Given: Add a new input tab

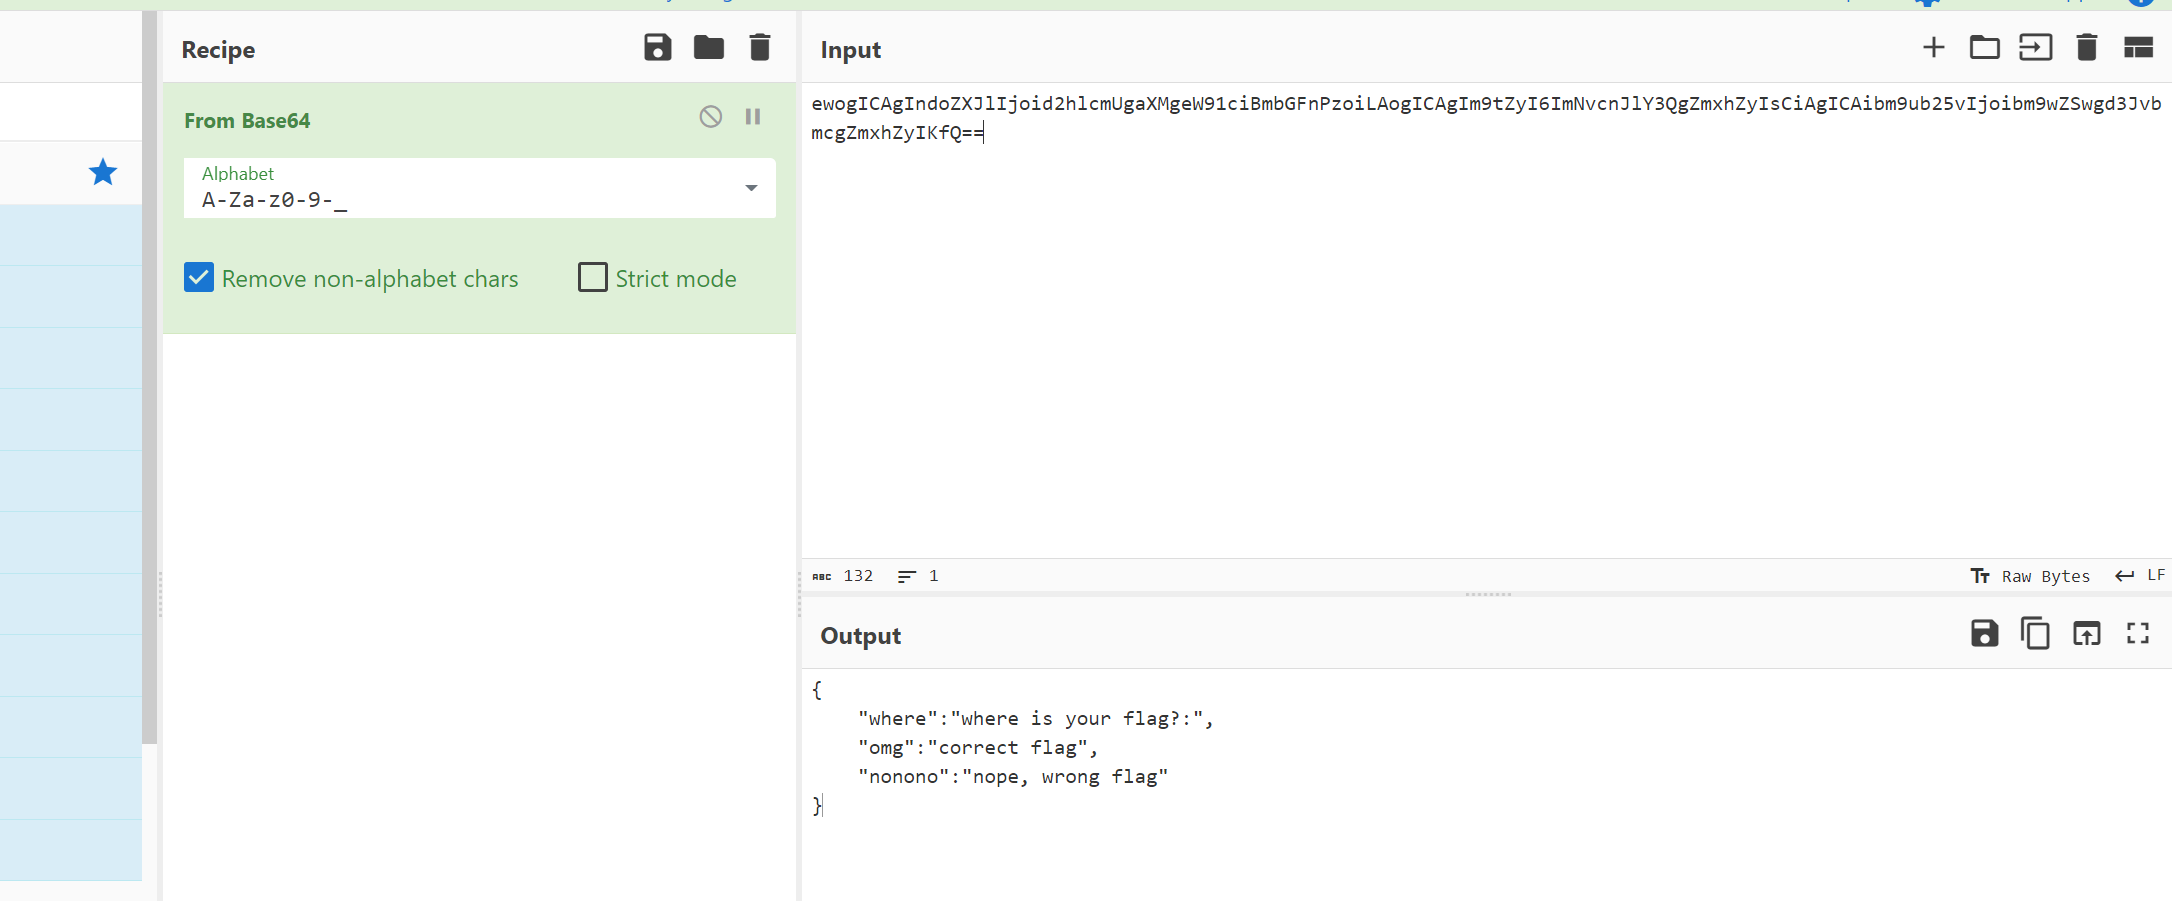Looking at the screenshot, I should click(x=1933, y=47).
